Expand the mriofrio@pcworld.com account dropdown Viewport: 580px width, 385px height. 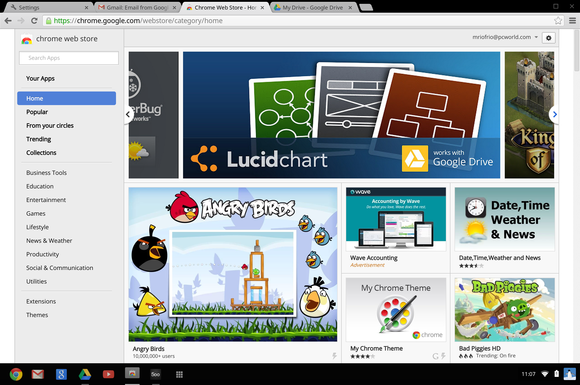click(505, 37)
